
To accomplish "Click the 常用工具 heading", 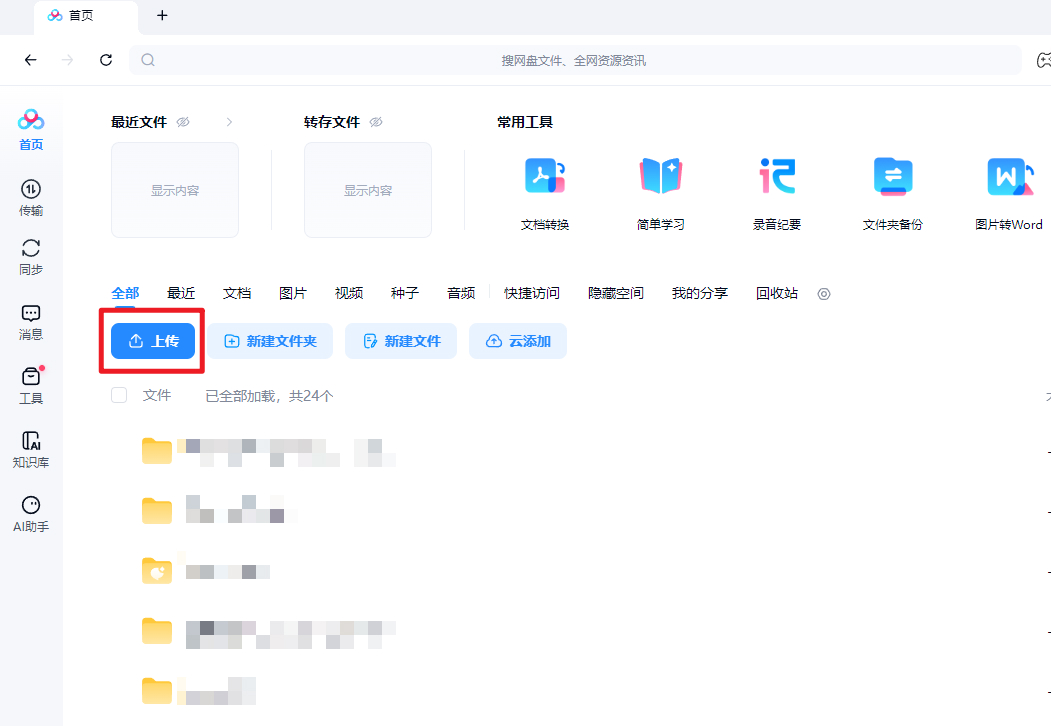I will [525, 122].
